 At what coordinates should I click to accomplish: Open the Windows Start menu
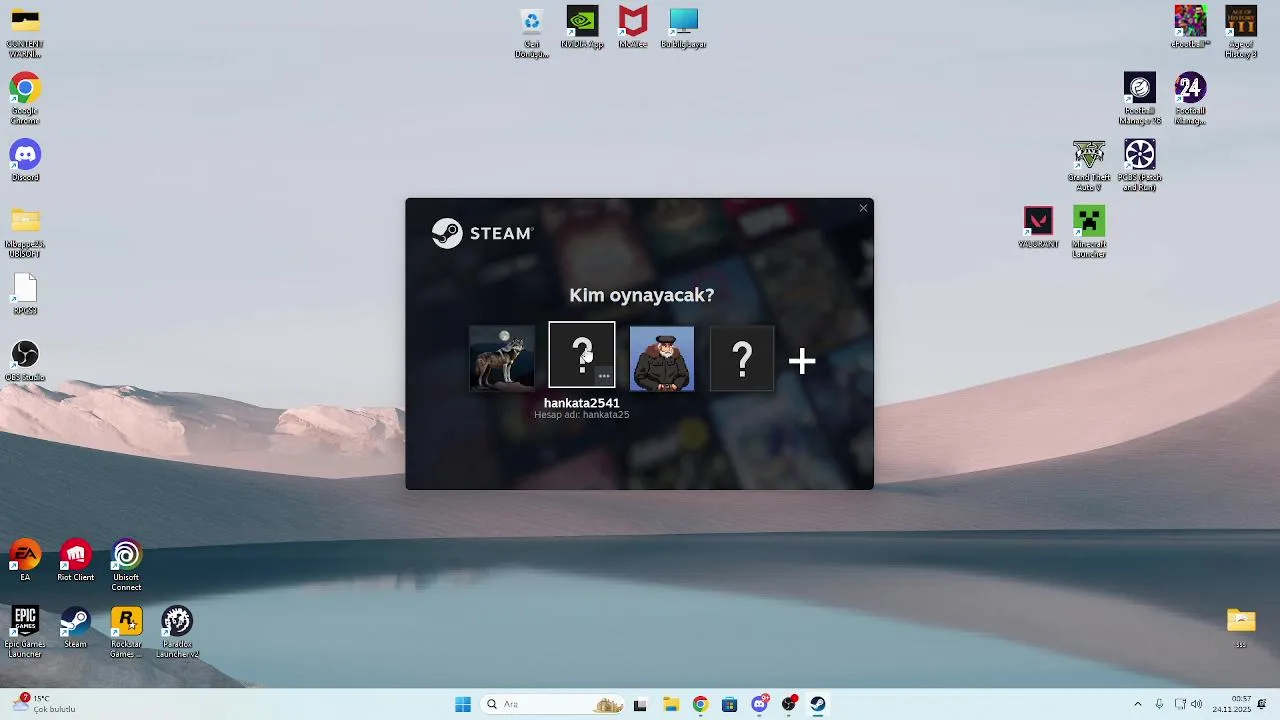click(463, 704)
